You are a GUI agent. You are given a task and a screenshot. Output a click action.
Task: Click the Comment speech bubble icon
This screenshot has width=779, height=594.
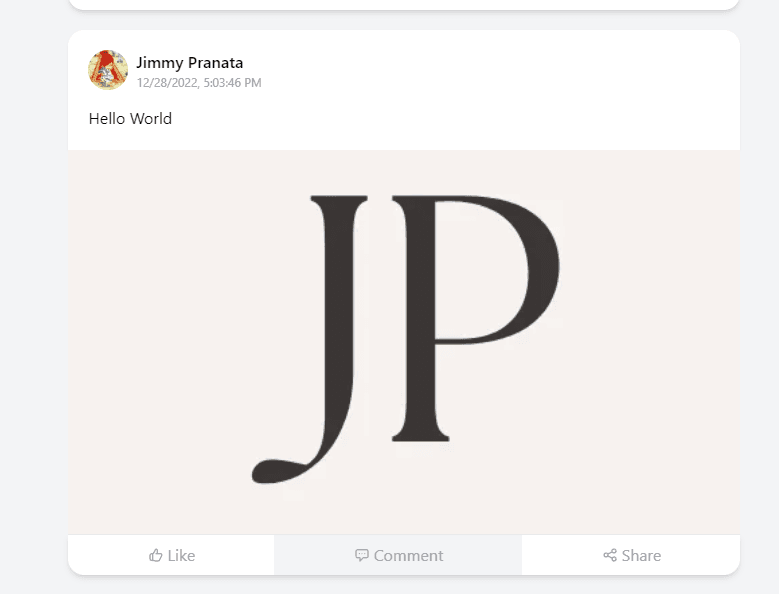coord(362,555)
